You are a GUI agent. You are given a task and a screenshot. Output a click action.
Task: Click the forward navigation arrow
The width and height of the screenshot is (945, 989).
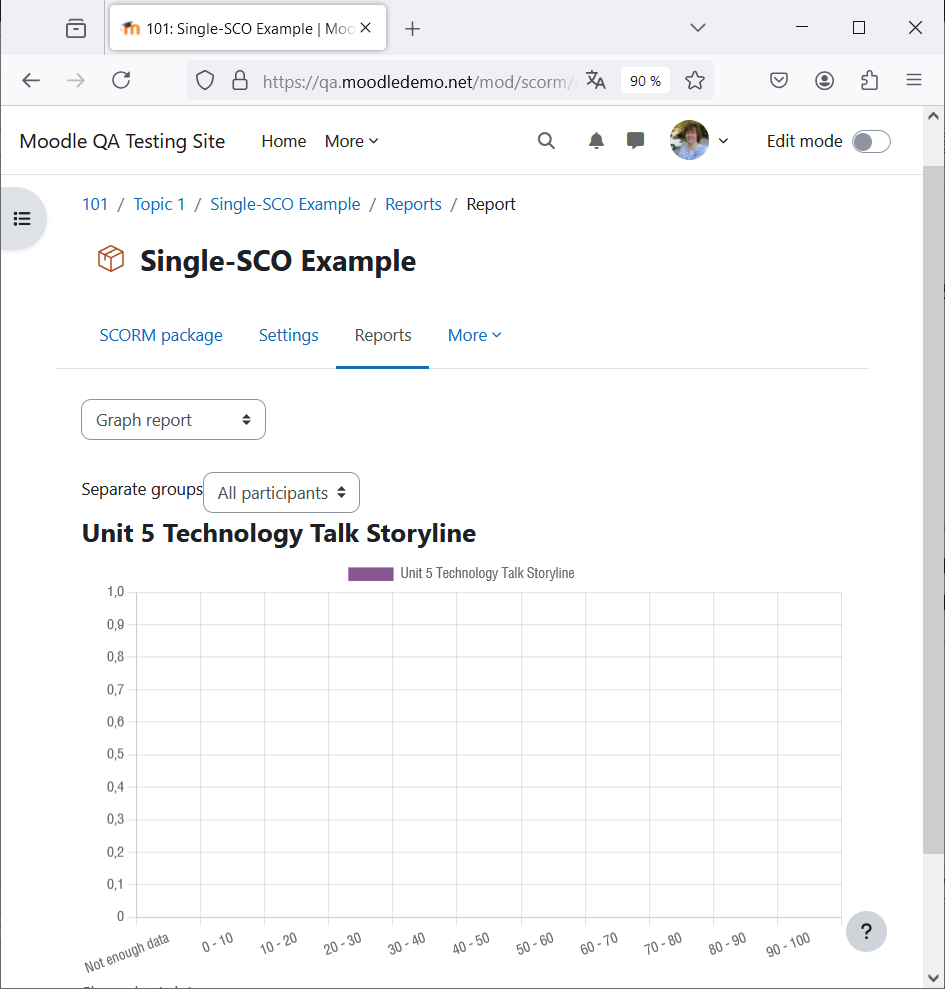(x=76, y=80)
